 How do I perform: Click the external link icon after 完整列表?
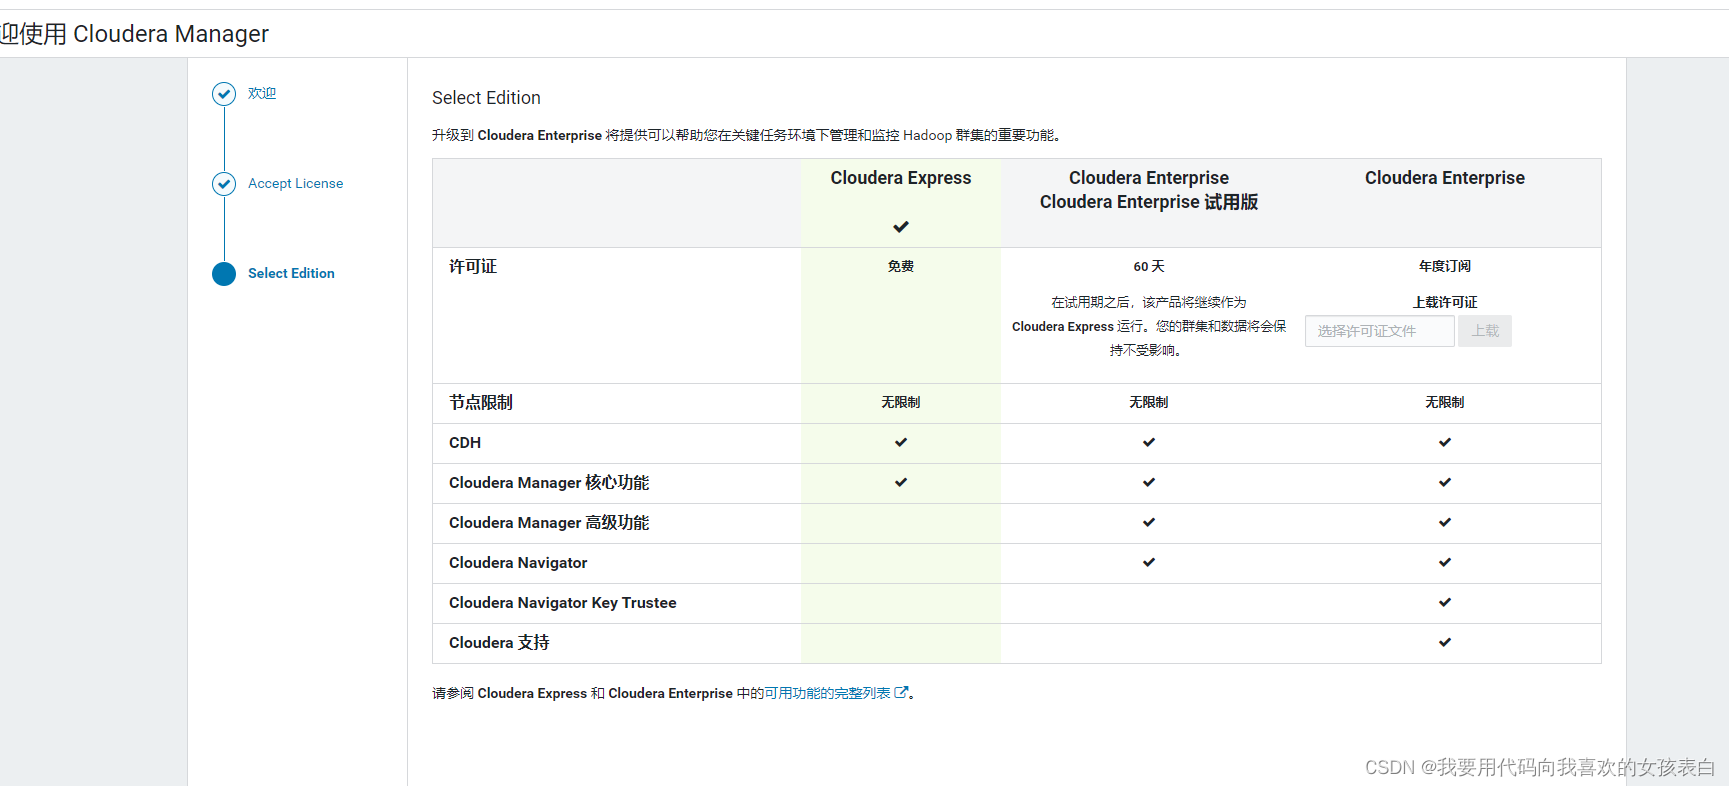click(x=901, y=692)
